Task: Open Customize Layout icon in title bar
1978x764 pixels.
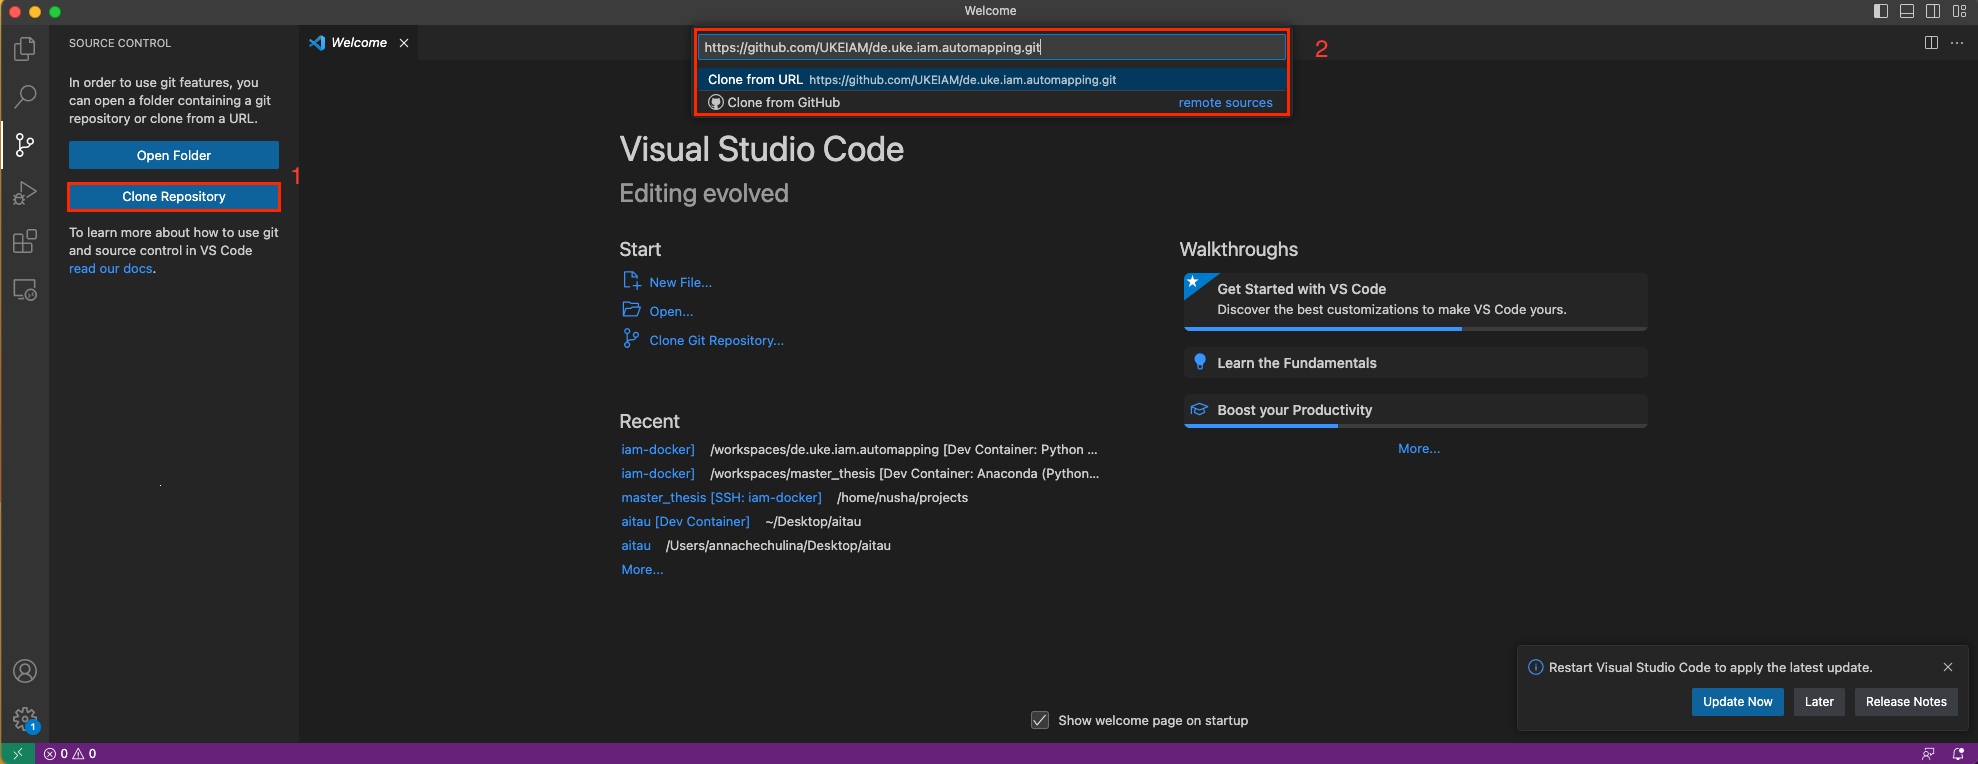Action: 1959,11
